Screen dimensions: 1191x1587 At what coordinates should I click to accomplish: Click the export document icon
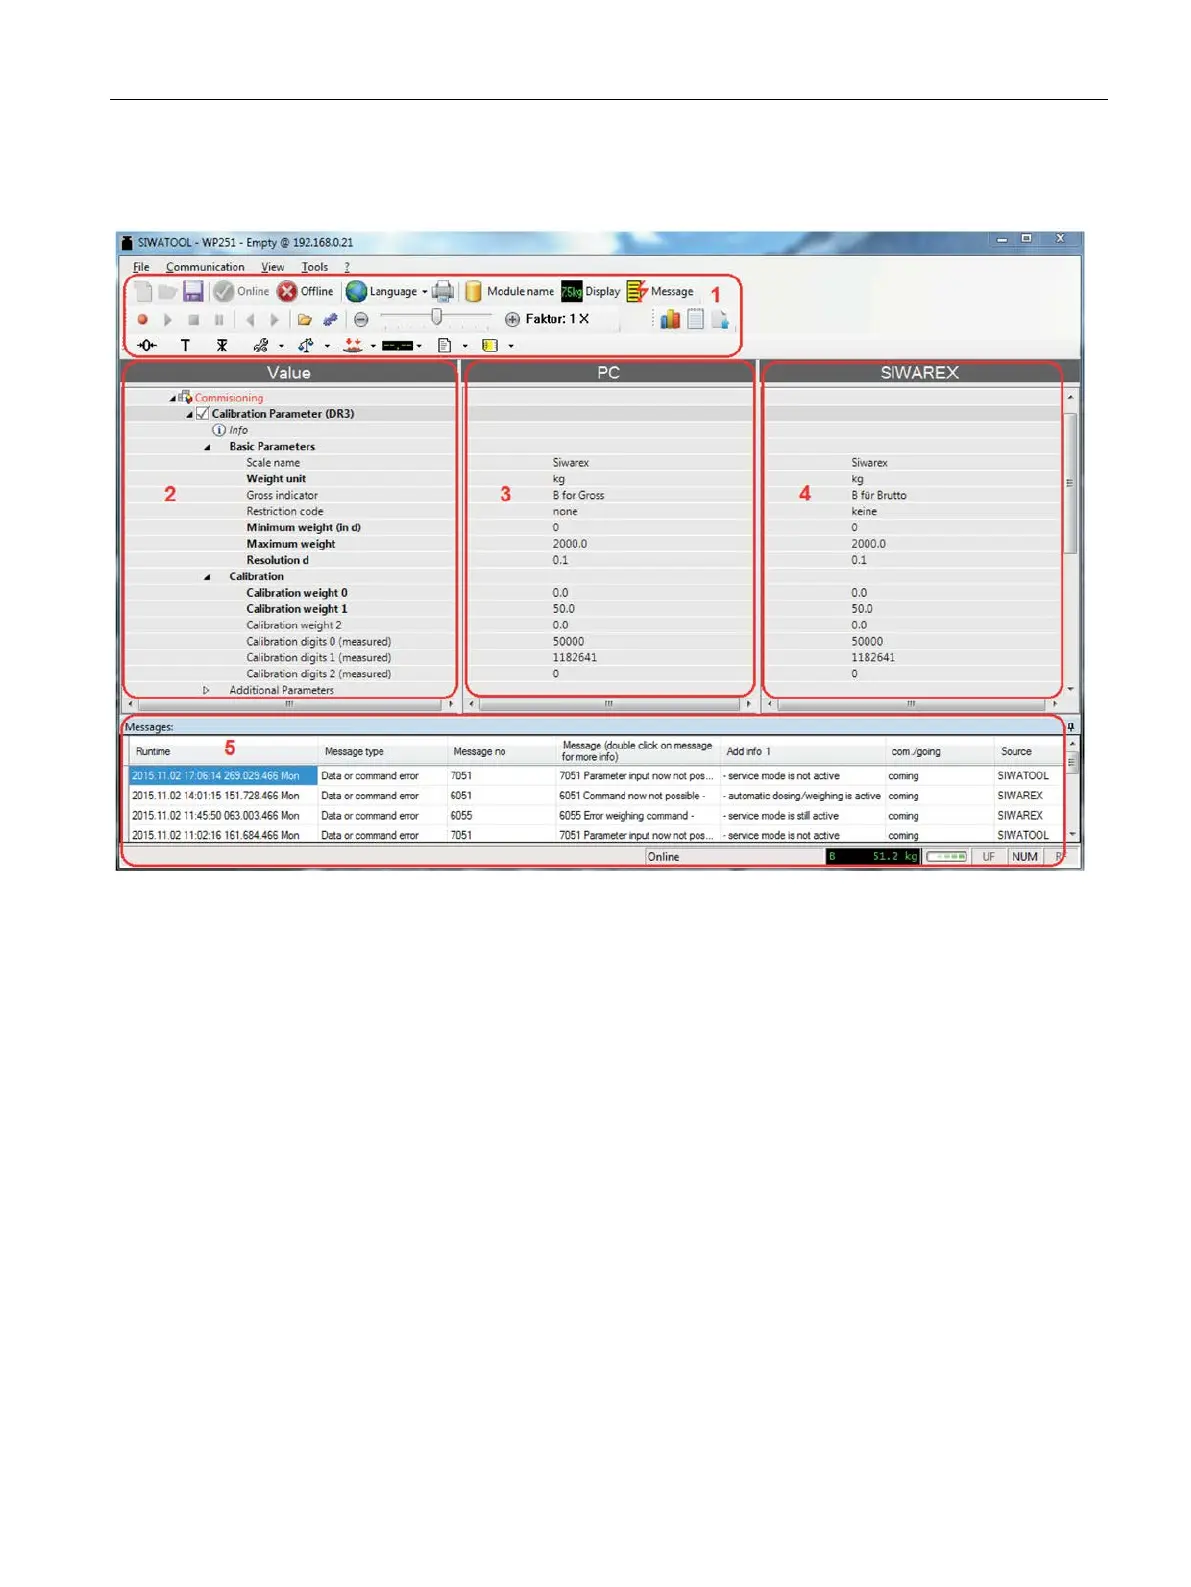pyautogui.click(x=720, y=319)
